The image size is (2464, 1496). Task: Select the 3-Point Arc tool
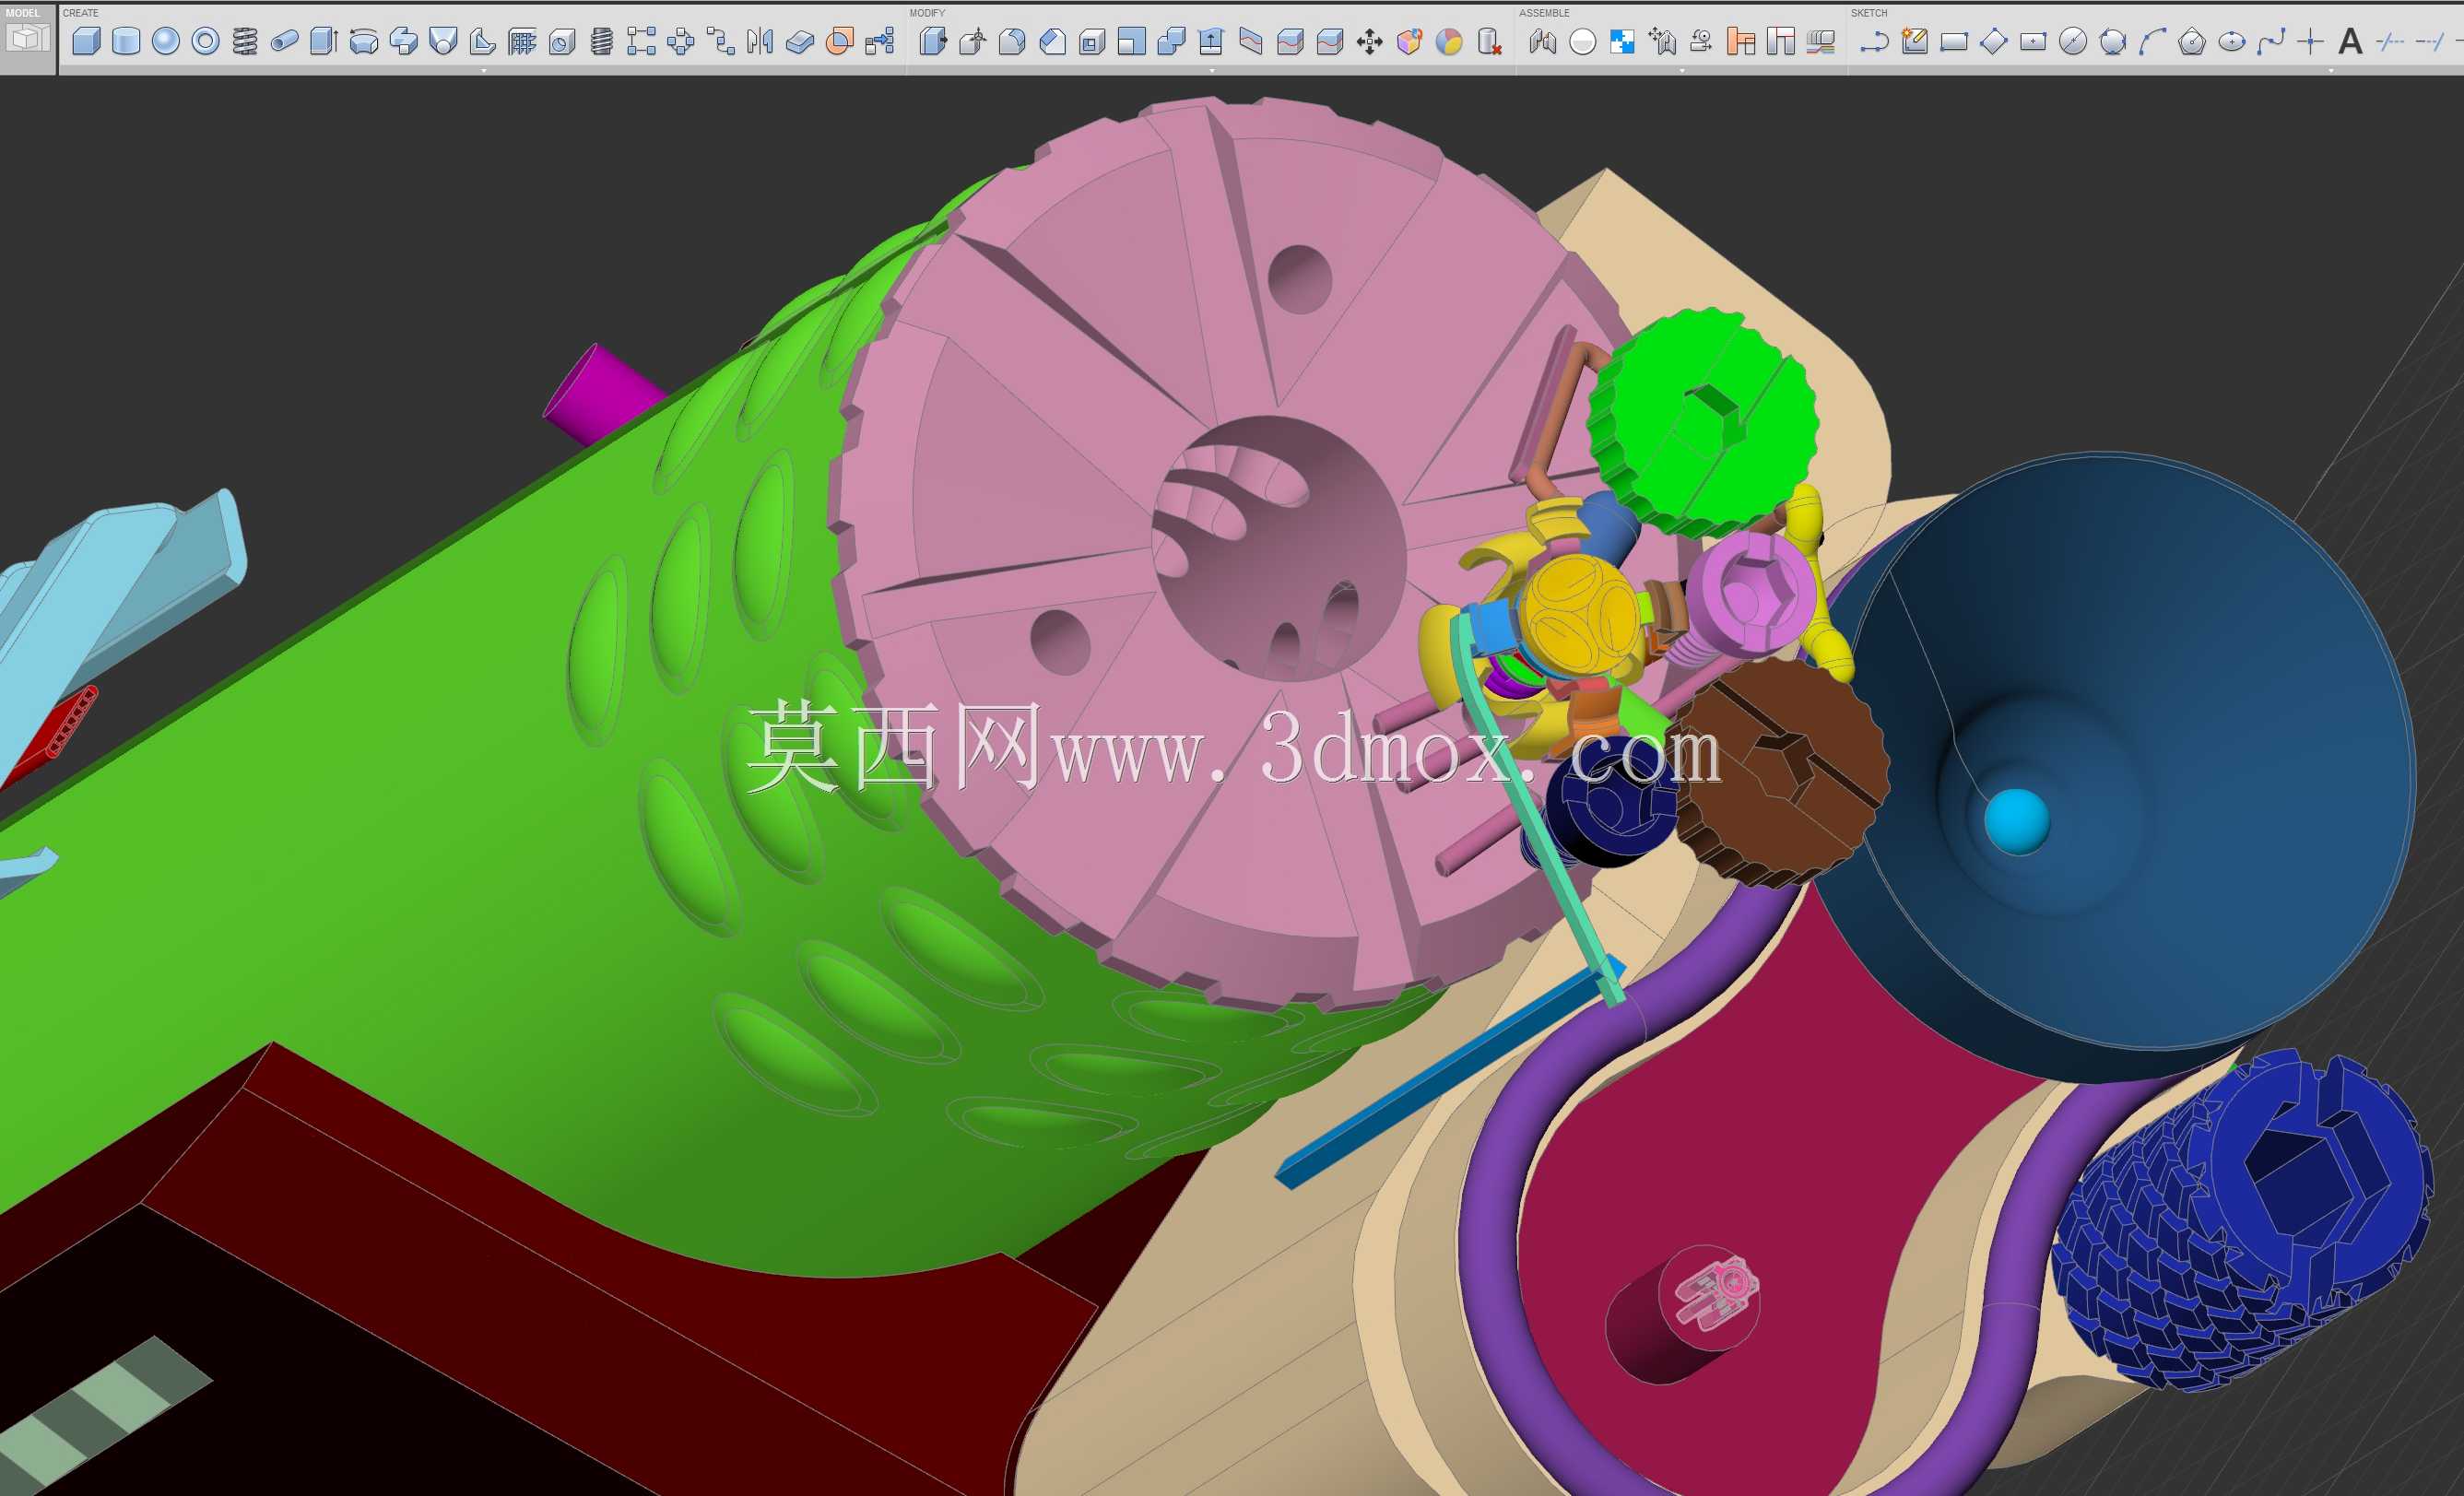(x=2152, y=41)
